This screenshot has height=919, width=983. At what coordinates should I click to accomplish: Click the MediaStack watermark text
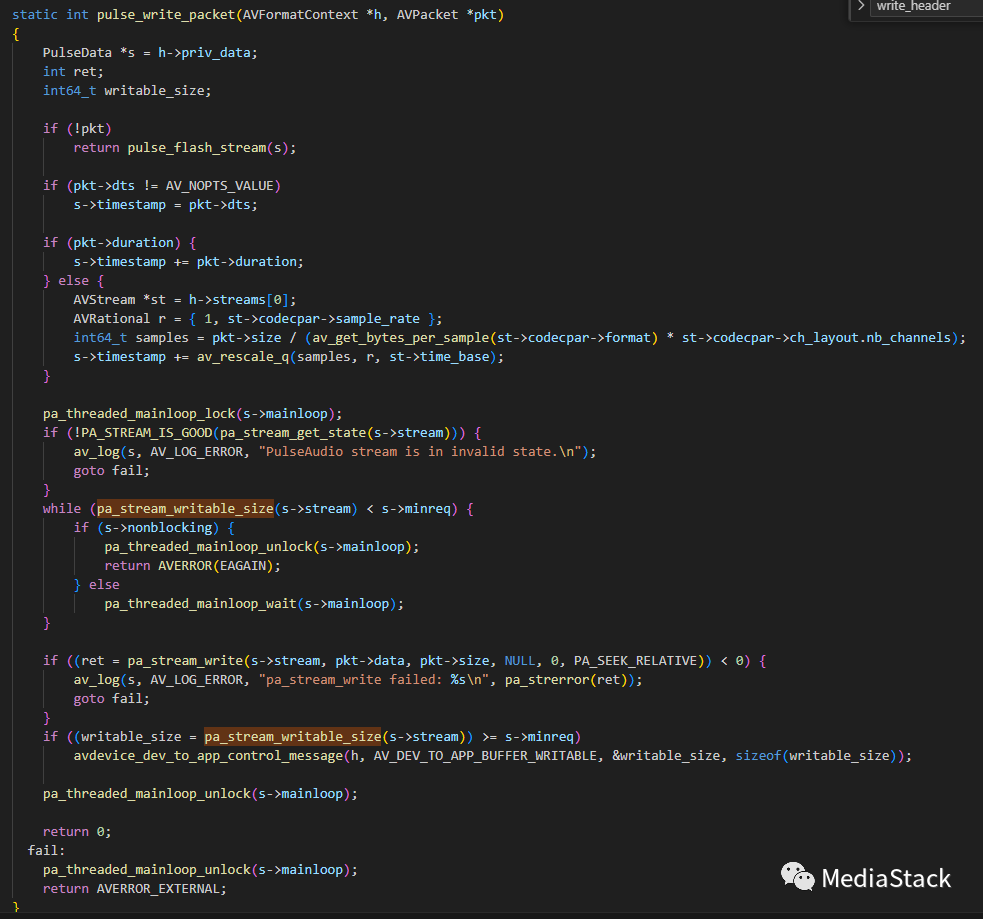[885, 878]
